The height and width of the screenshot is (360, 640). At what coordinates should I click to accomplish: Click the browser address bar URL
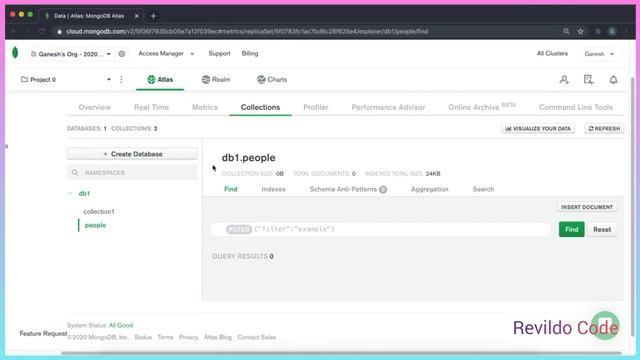coord(247,31)
